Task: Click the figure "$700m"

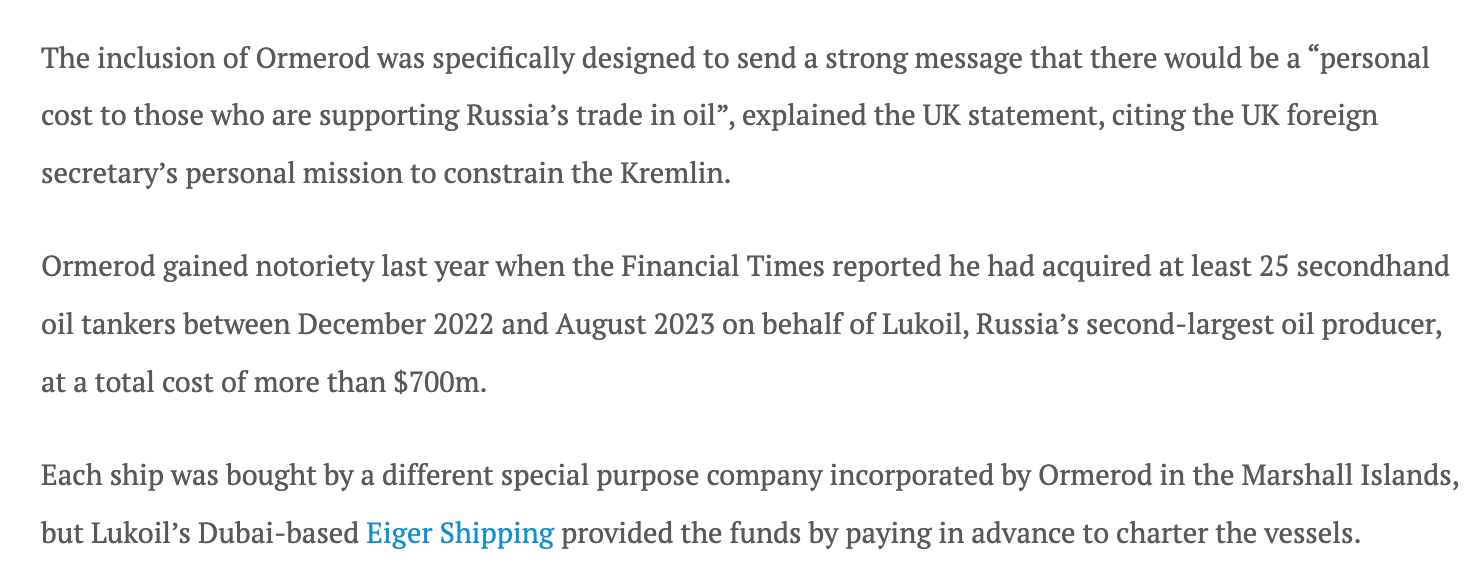Action: click(x=438, y=383)
